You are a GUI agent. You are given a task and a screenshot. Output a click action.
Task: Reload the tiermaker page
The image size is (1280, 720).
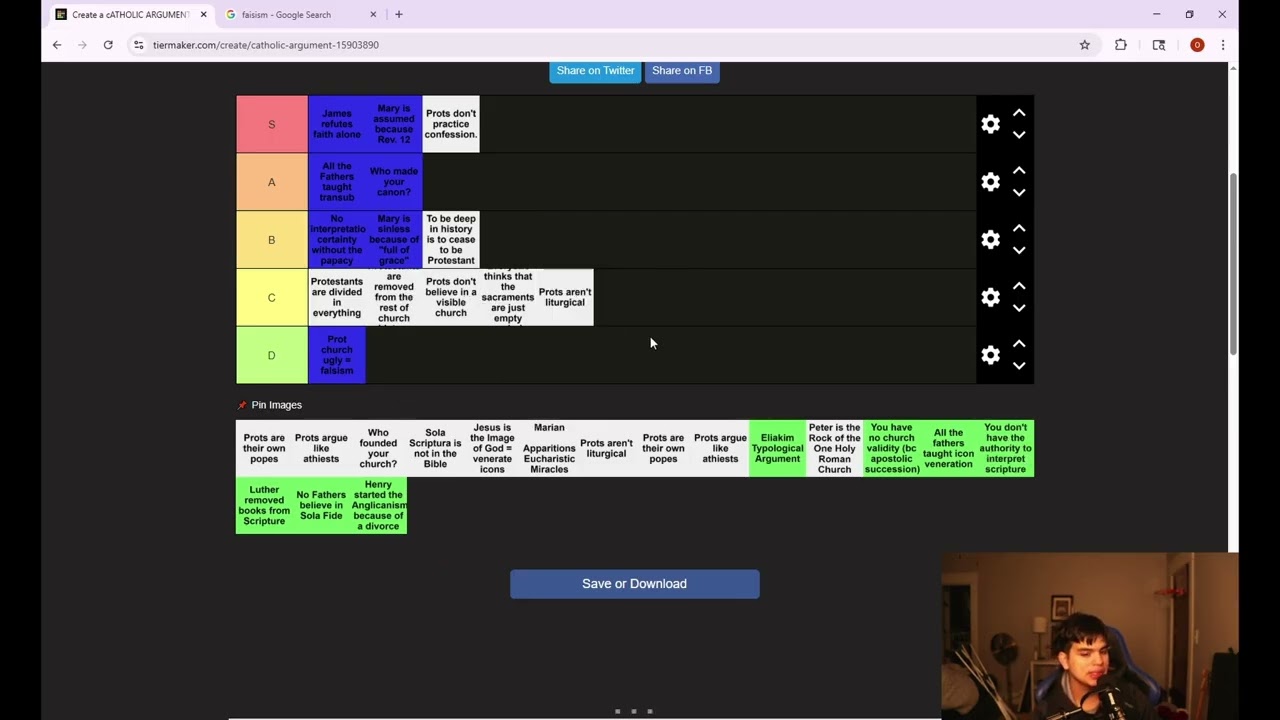point(108,45)
